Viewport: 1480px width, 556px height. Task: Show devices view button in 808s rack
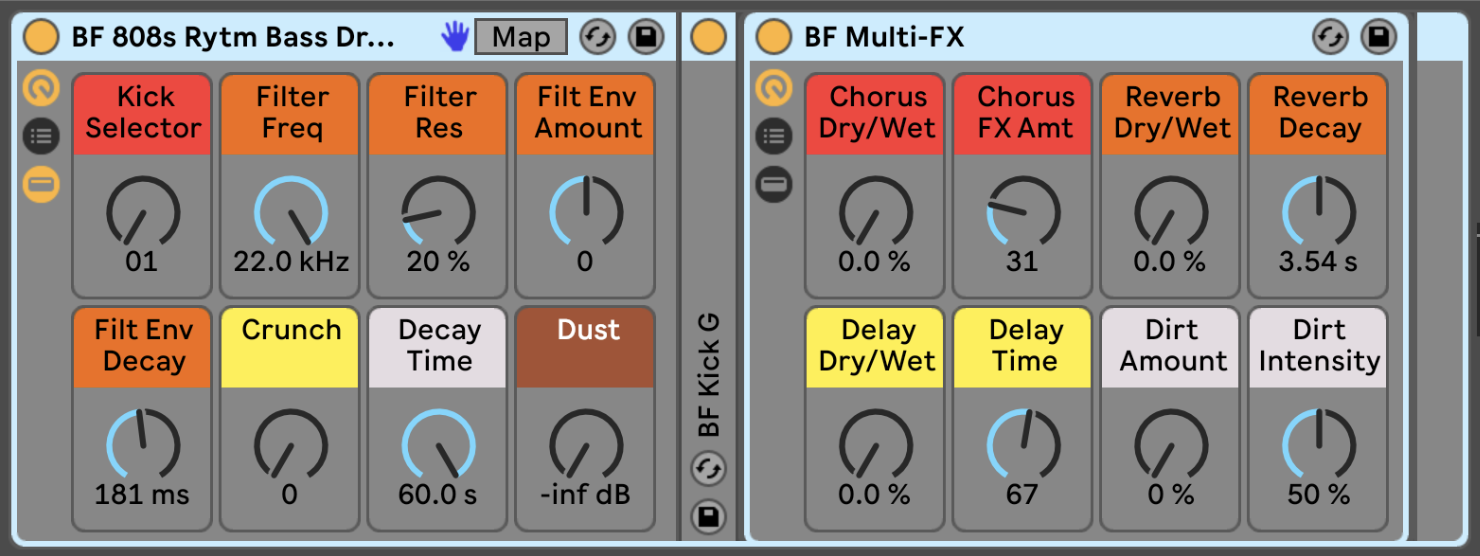41,184
